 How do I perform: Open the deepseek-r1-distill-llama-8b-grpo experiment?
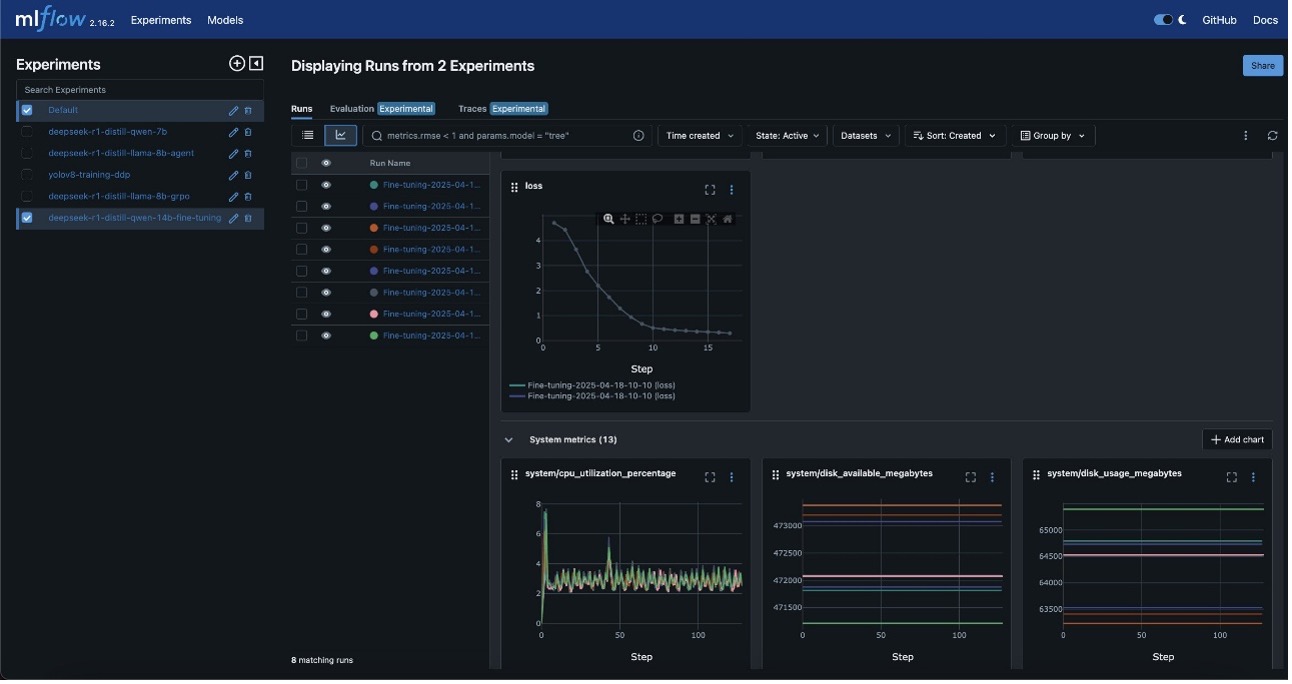pyautogui.click(x=119, y=197)
